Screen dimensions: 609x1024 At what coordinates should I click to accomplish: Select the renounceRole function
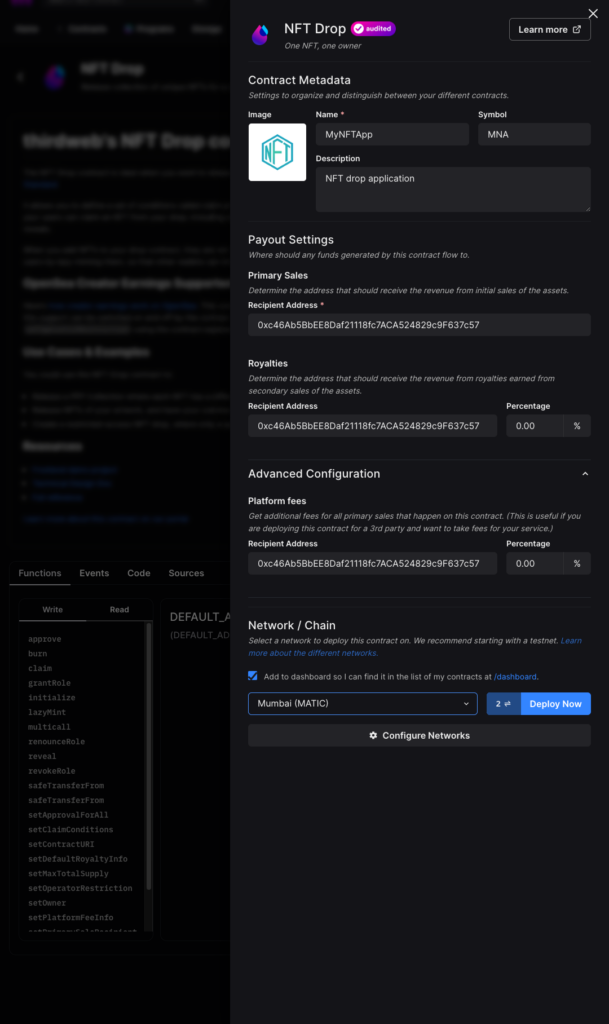tap(56, 742)
